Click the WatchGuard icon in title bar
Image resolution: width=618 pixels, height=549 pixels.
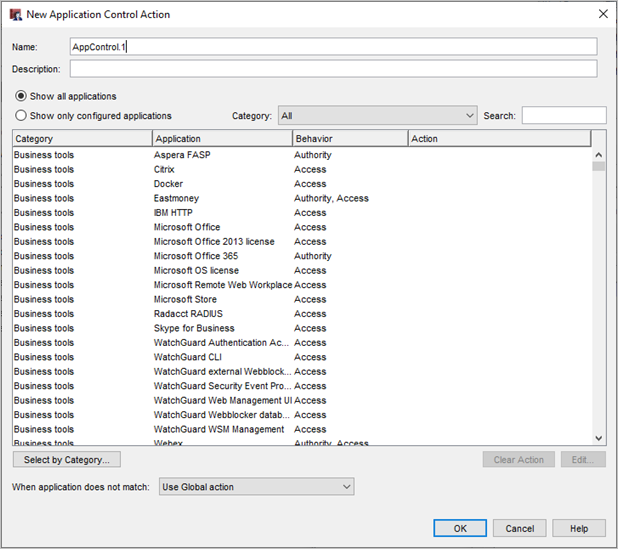15,14
